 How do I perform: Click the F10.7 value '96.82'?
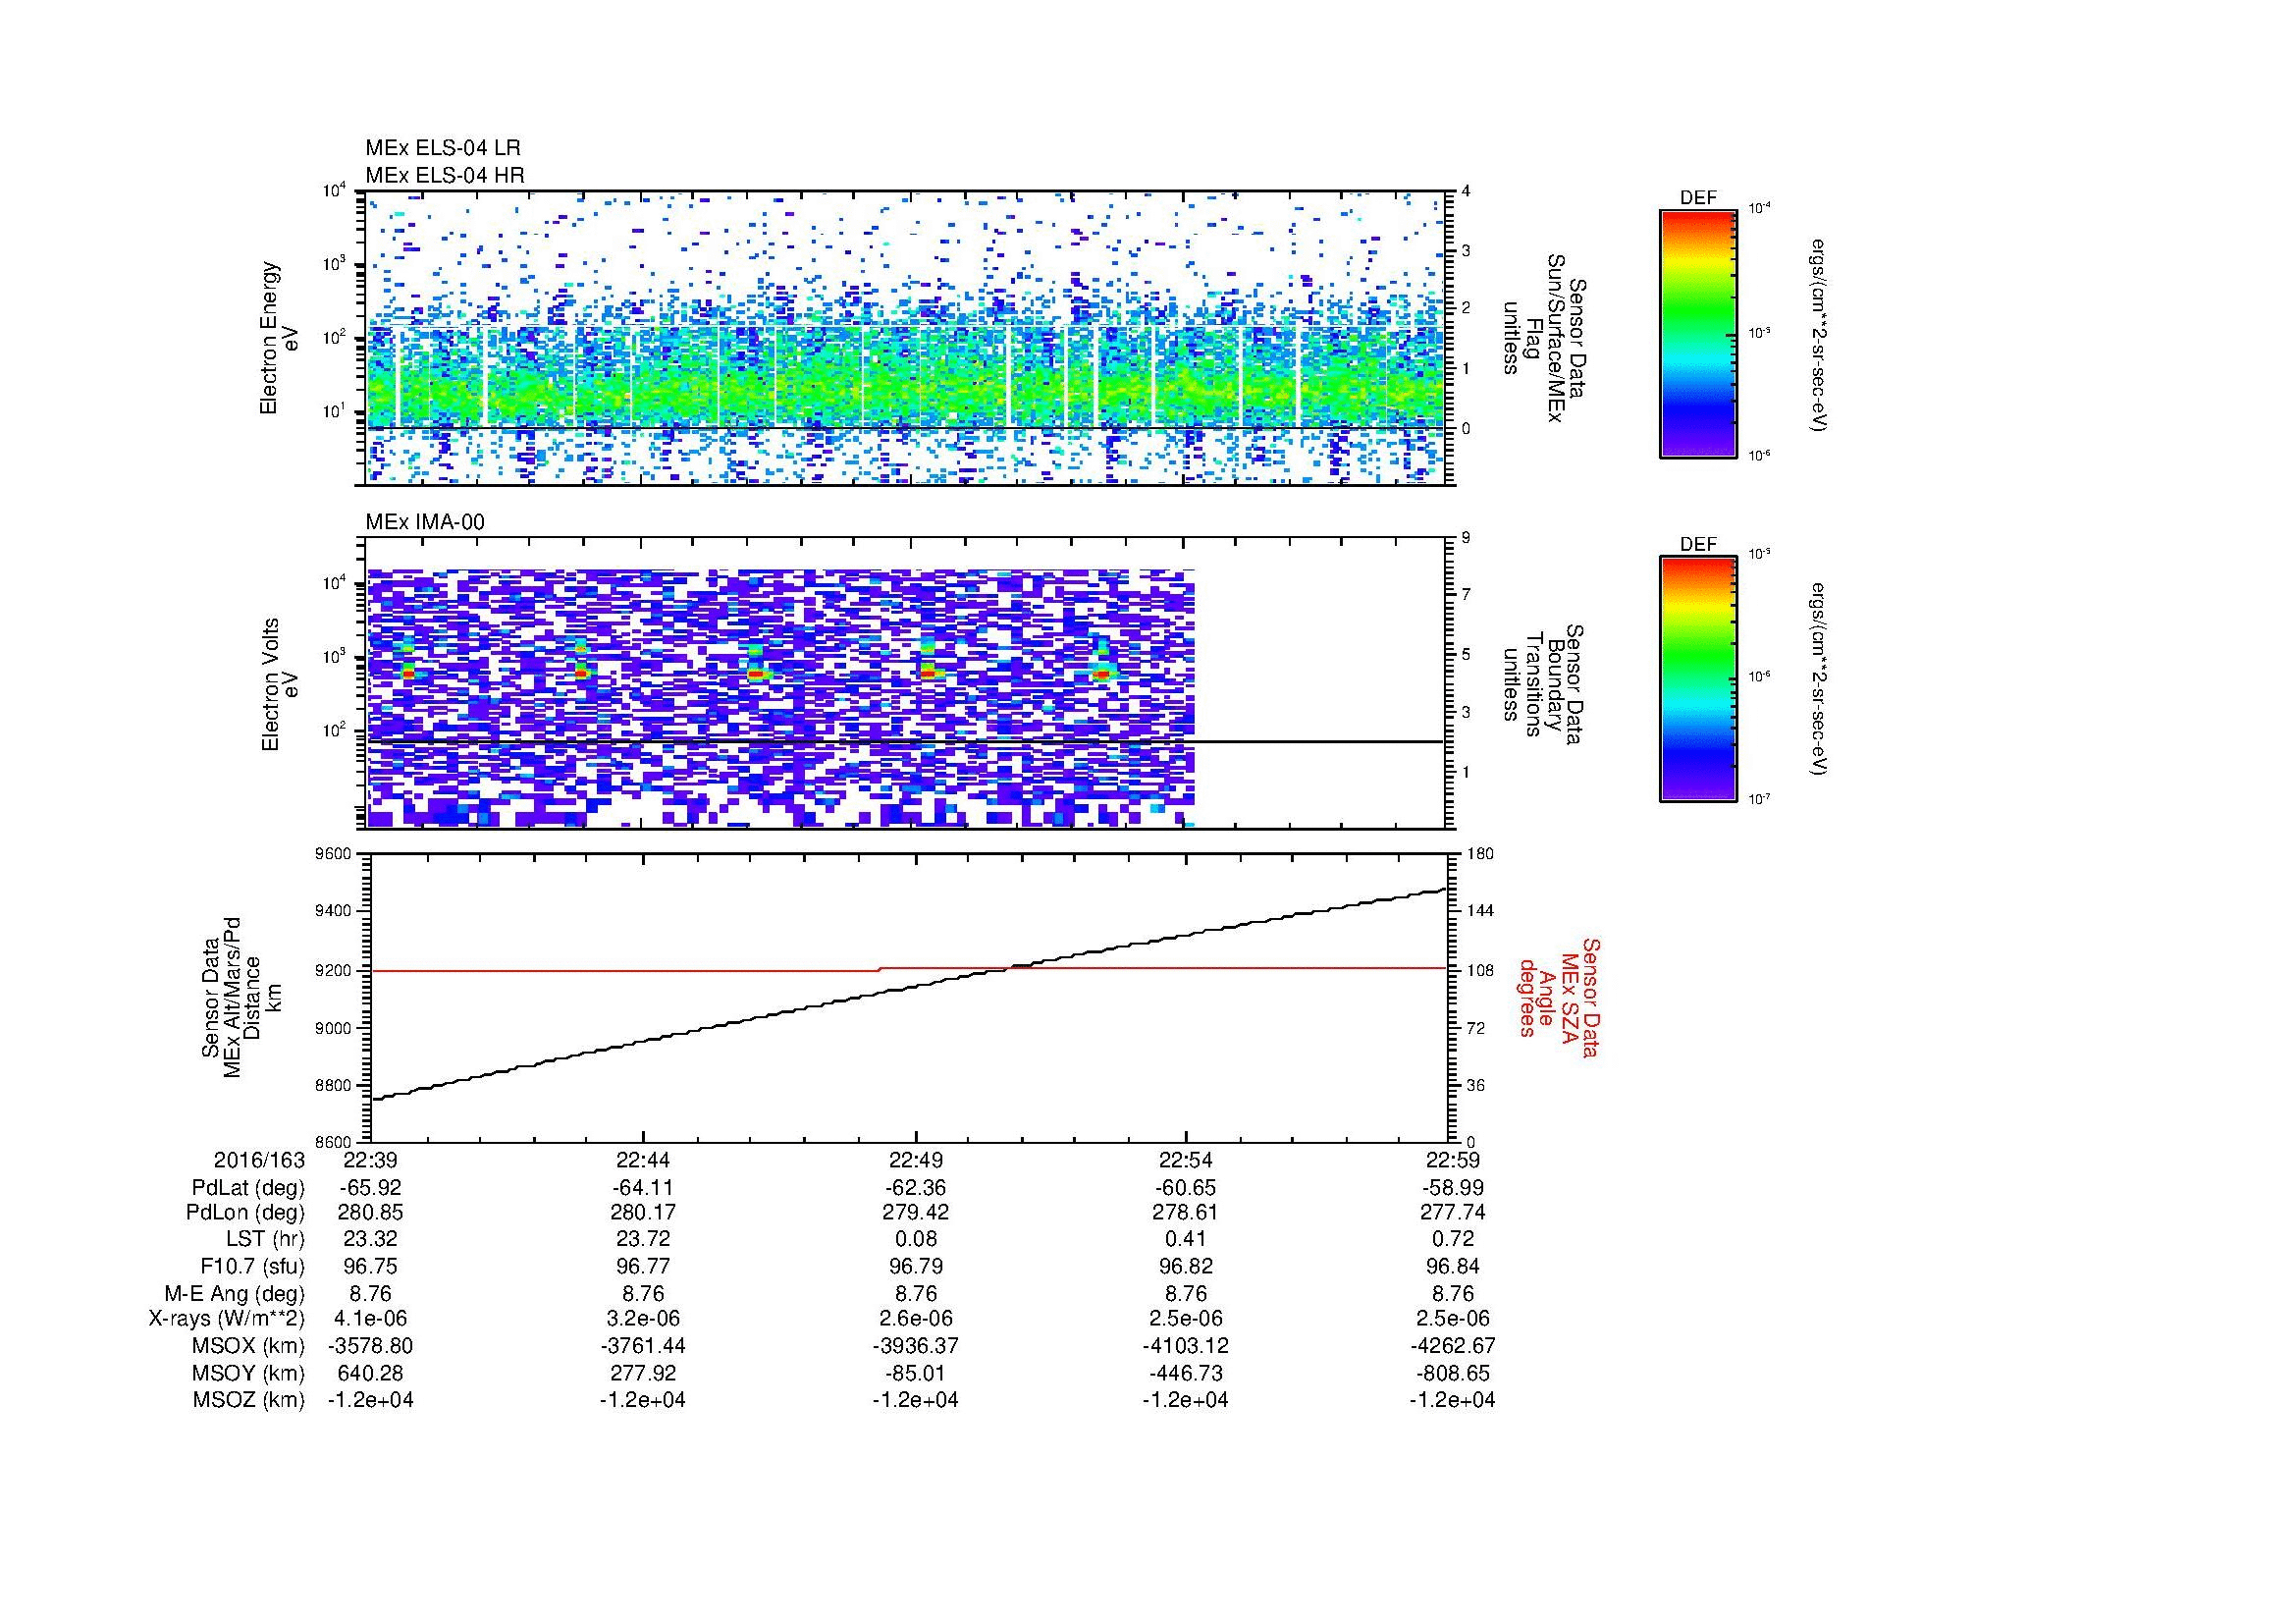1186,1266
